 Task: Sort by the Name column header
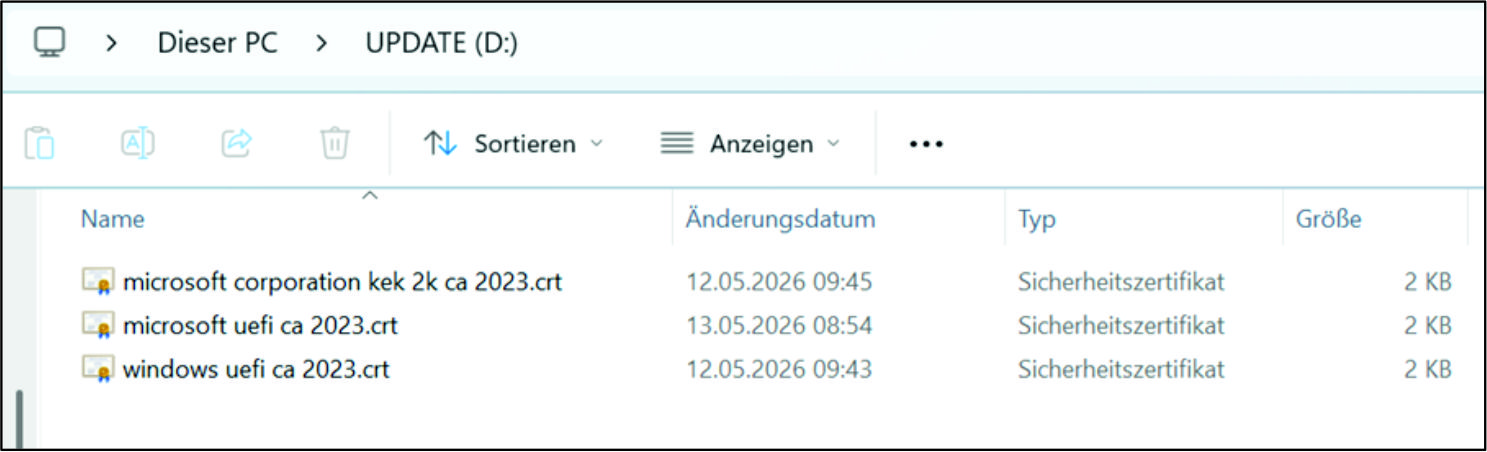pyautogui.click(x=112, y=219)
